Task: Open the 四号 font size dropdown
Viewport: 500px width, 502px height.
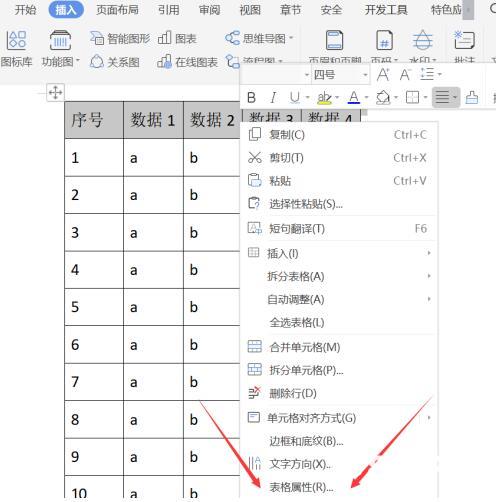Action: click(x=340, y=75)
